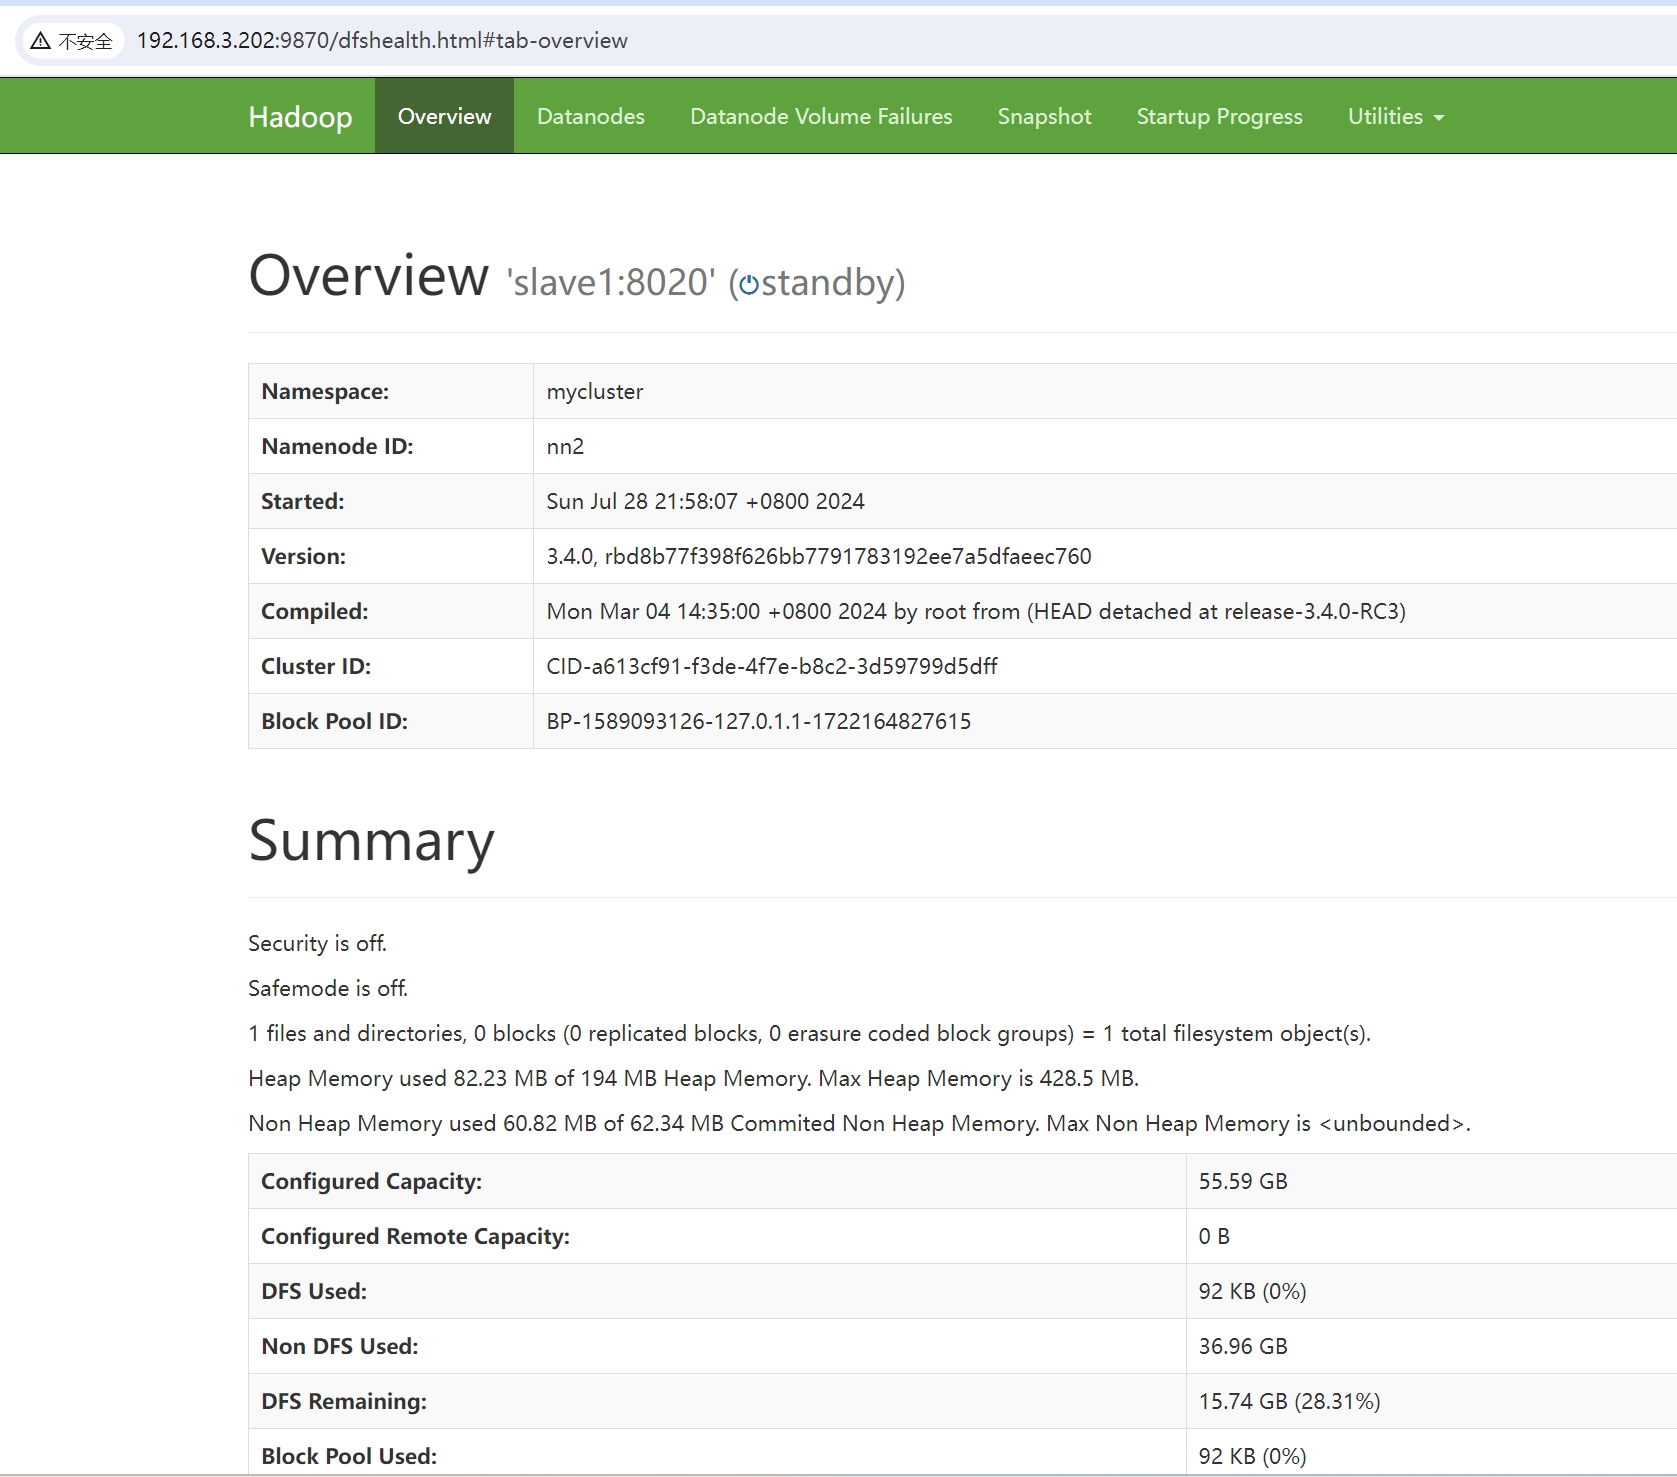Click the 'Security is off.' line

[x=317, y=943]
